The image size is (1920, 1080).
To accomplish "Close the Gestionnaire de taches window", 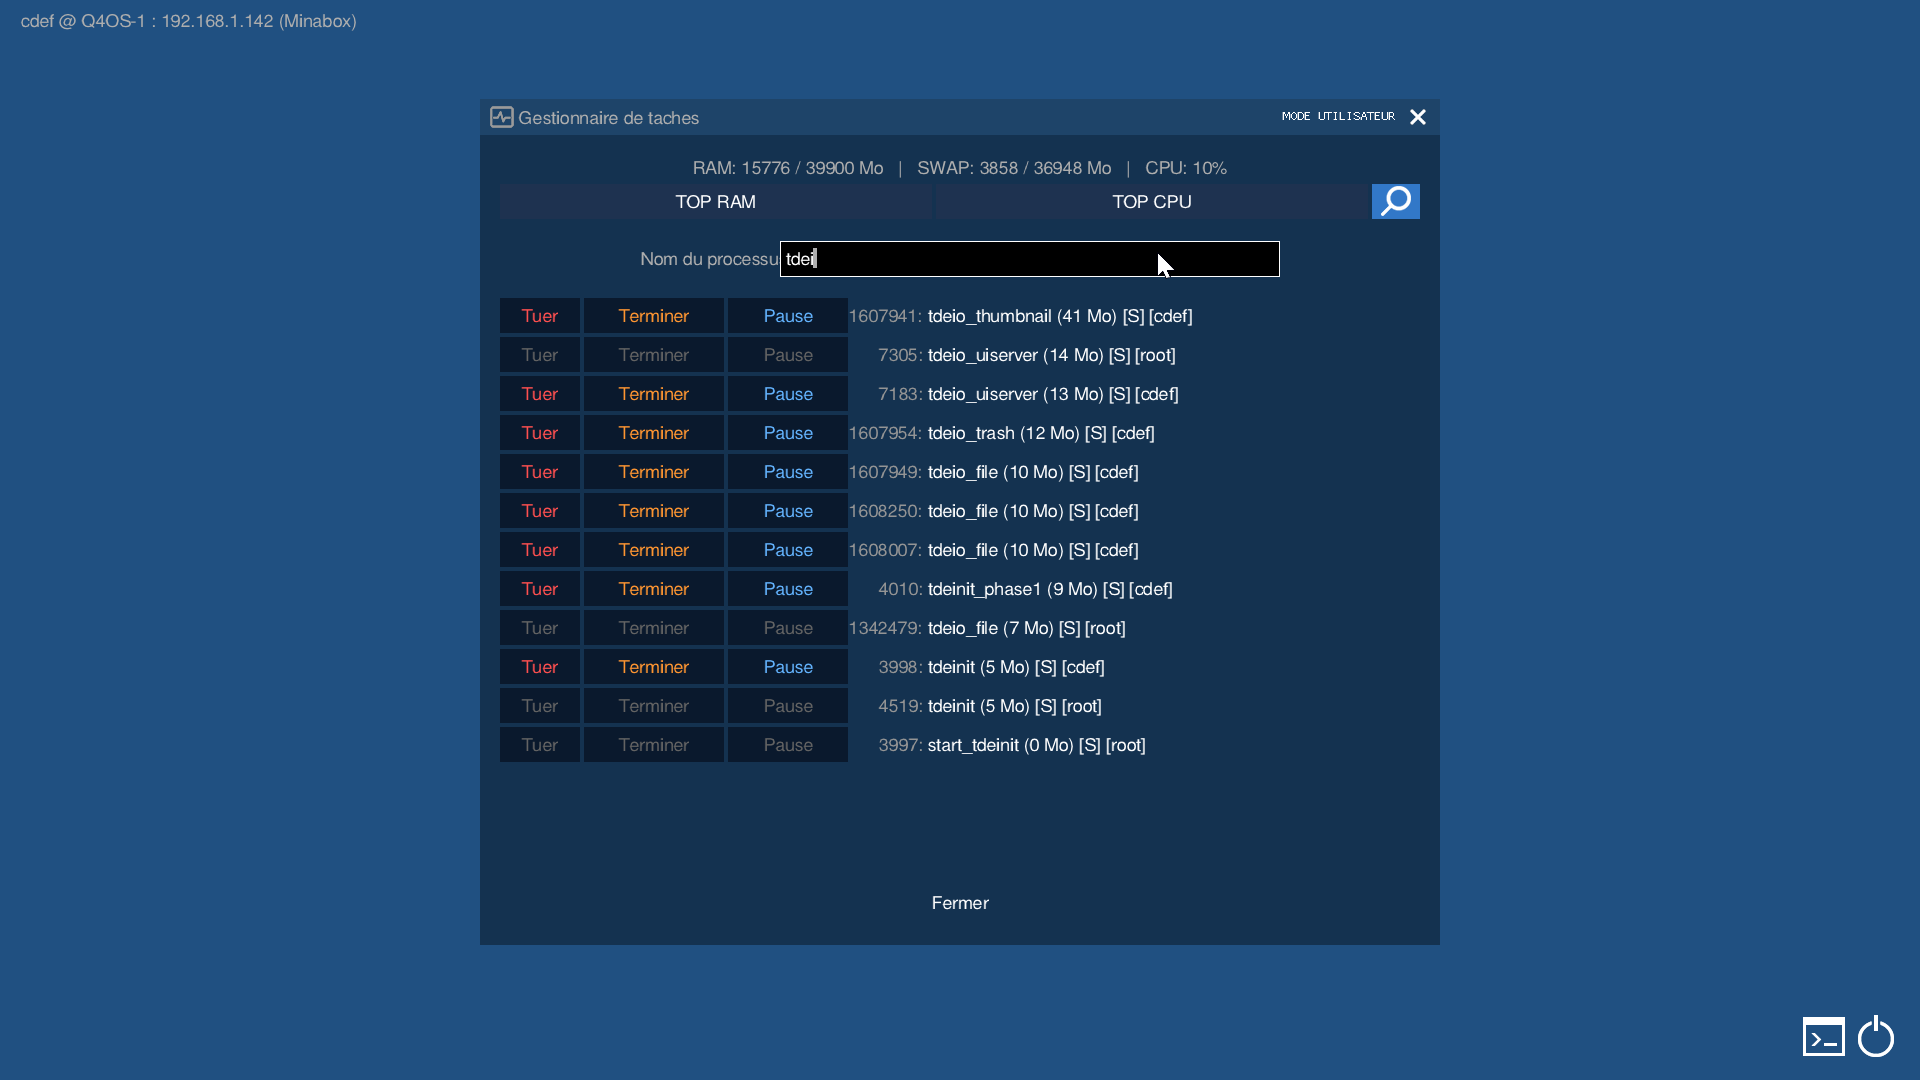I will tap(1417, 117).
